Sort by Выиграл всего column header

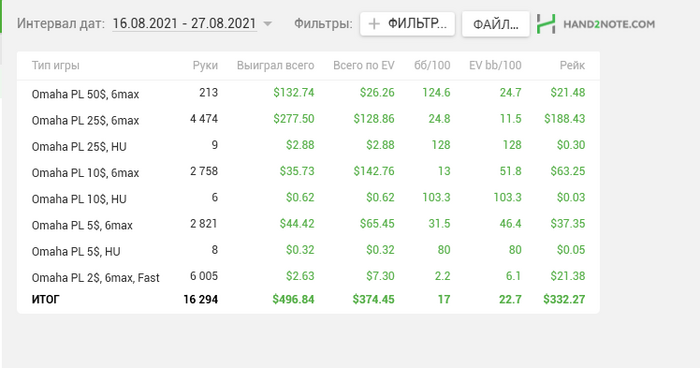[x=275, y=65]
